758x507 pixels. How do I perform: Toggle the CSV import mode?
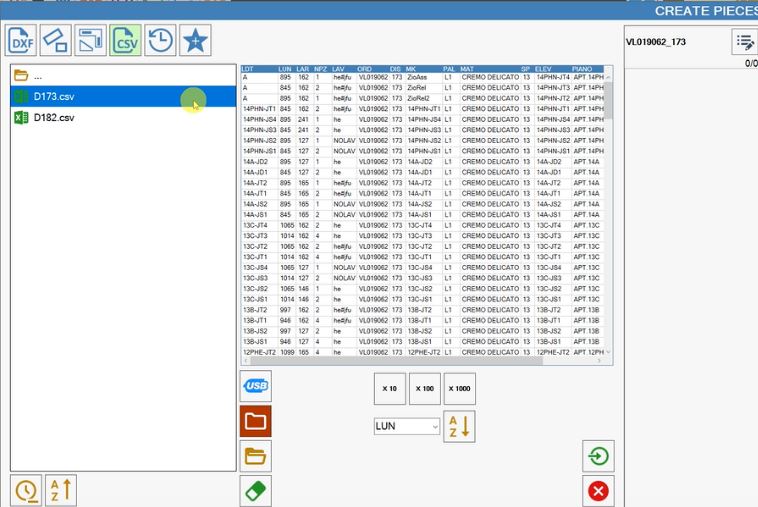[126, 40]
